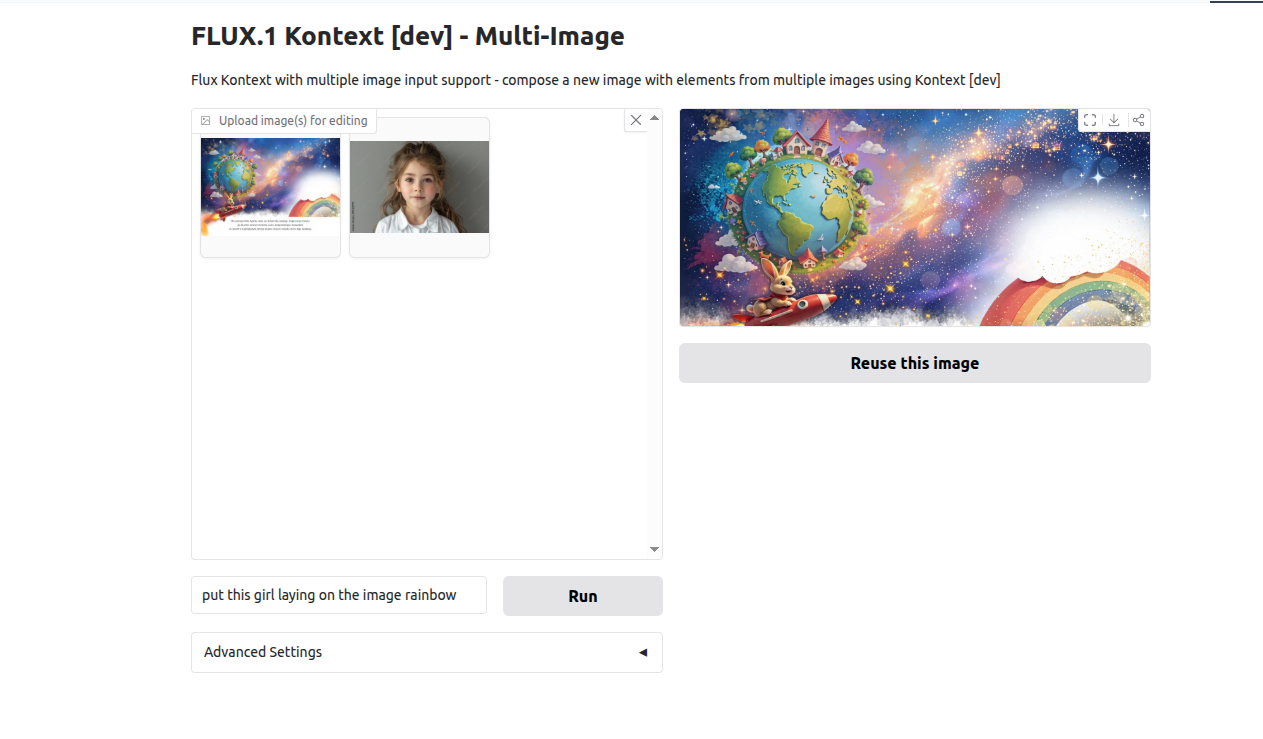This screenshot has width=1263, height=739.
Task: Download the generated output image
Action: point(1114,120)
